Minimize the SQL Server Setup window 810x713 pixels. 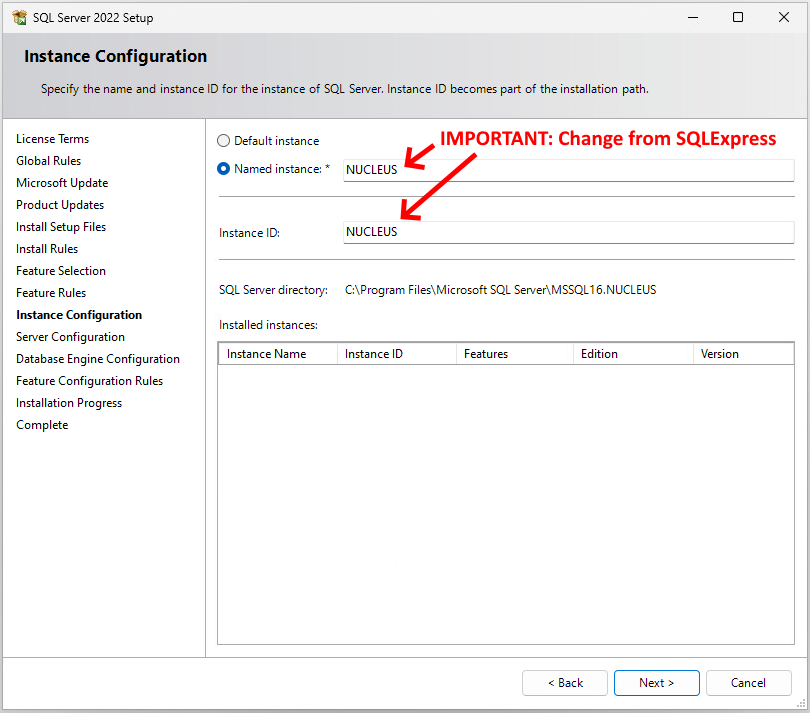[692, 18]
